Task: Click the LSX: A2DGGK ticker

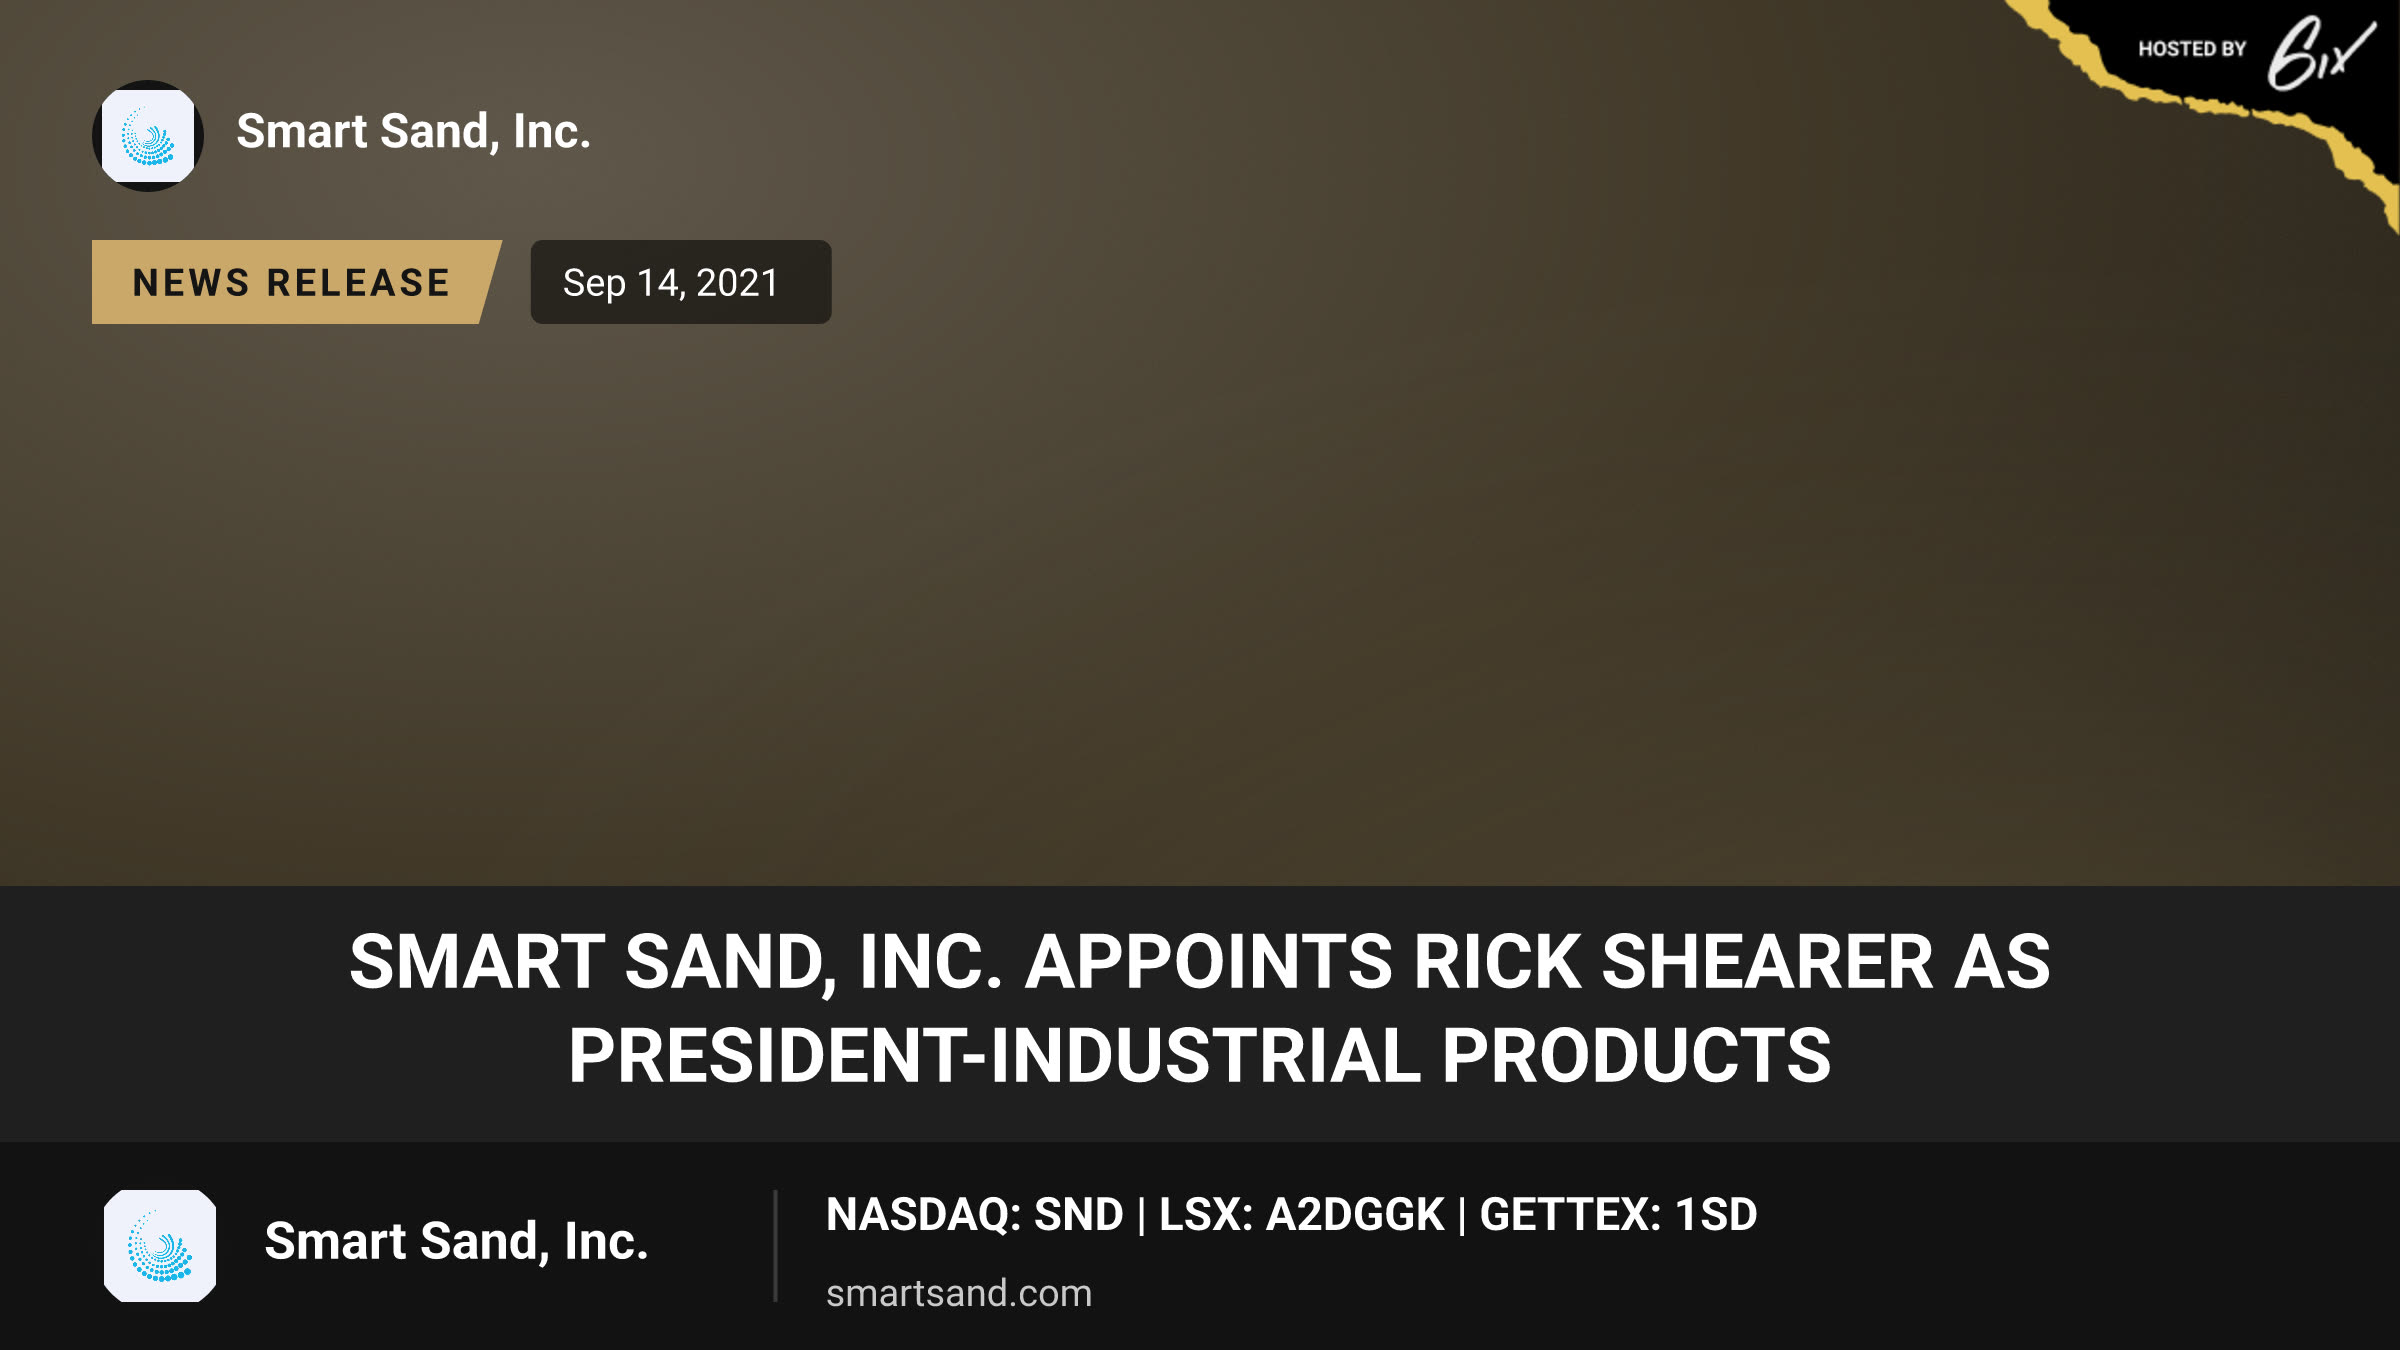Action: 1301,1215
